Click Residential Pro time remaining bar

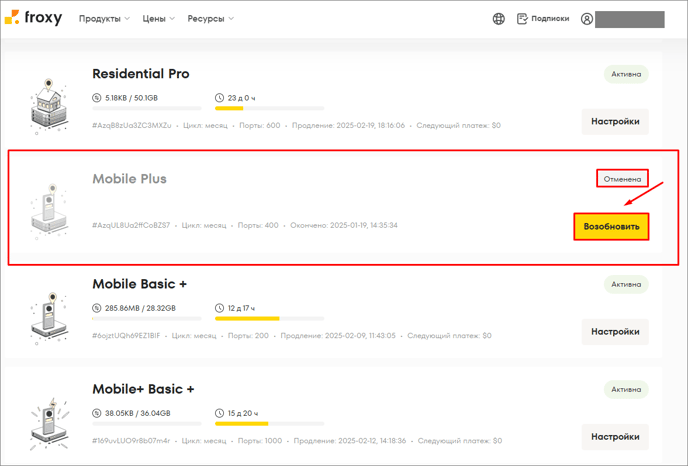[x=269, y=108]
